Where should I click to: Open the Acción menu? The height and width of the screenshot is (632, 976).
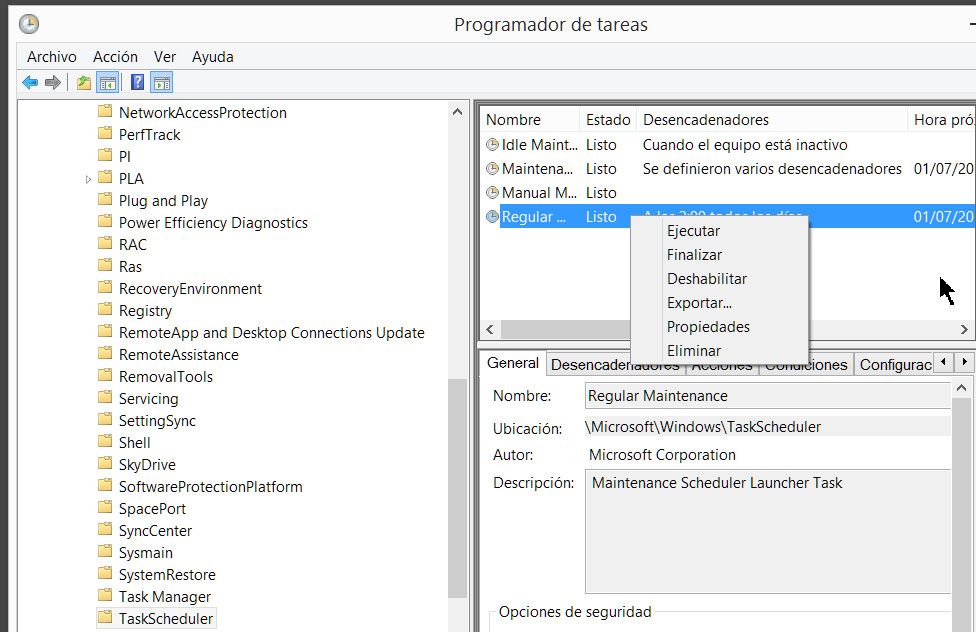pyautogui.click(x=115, y=57)
